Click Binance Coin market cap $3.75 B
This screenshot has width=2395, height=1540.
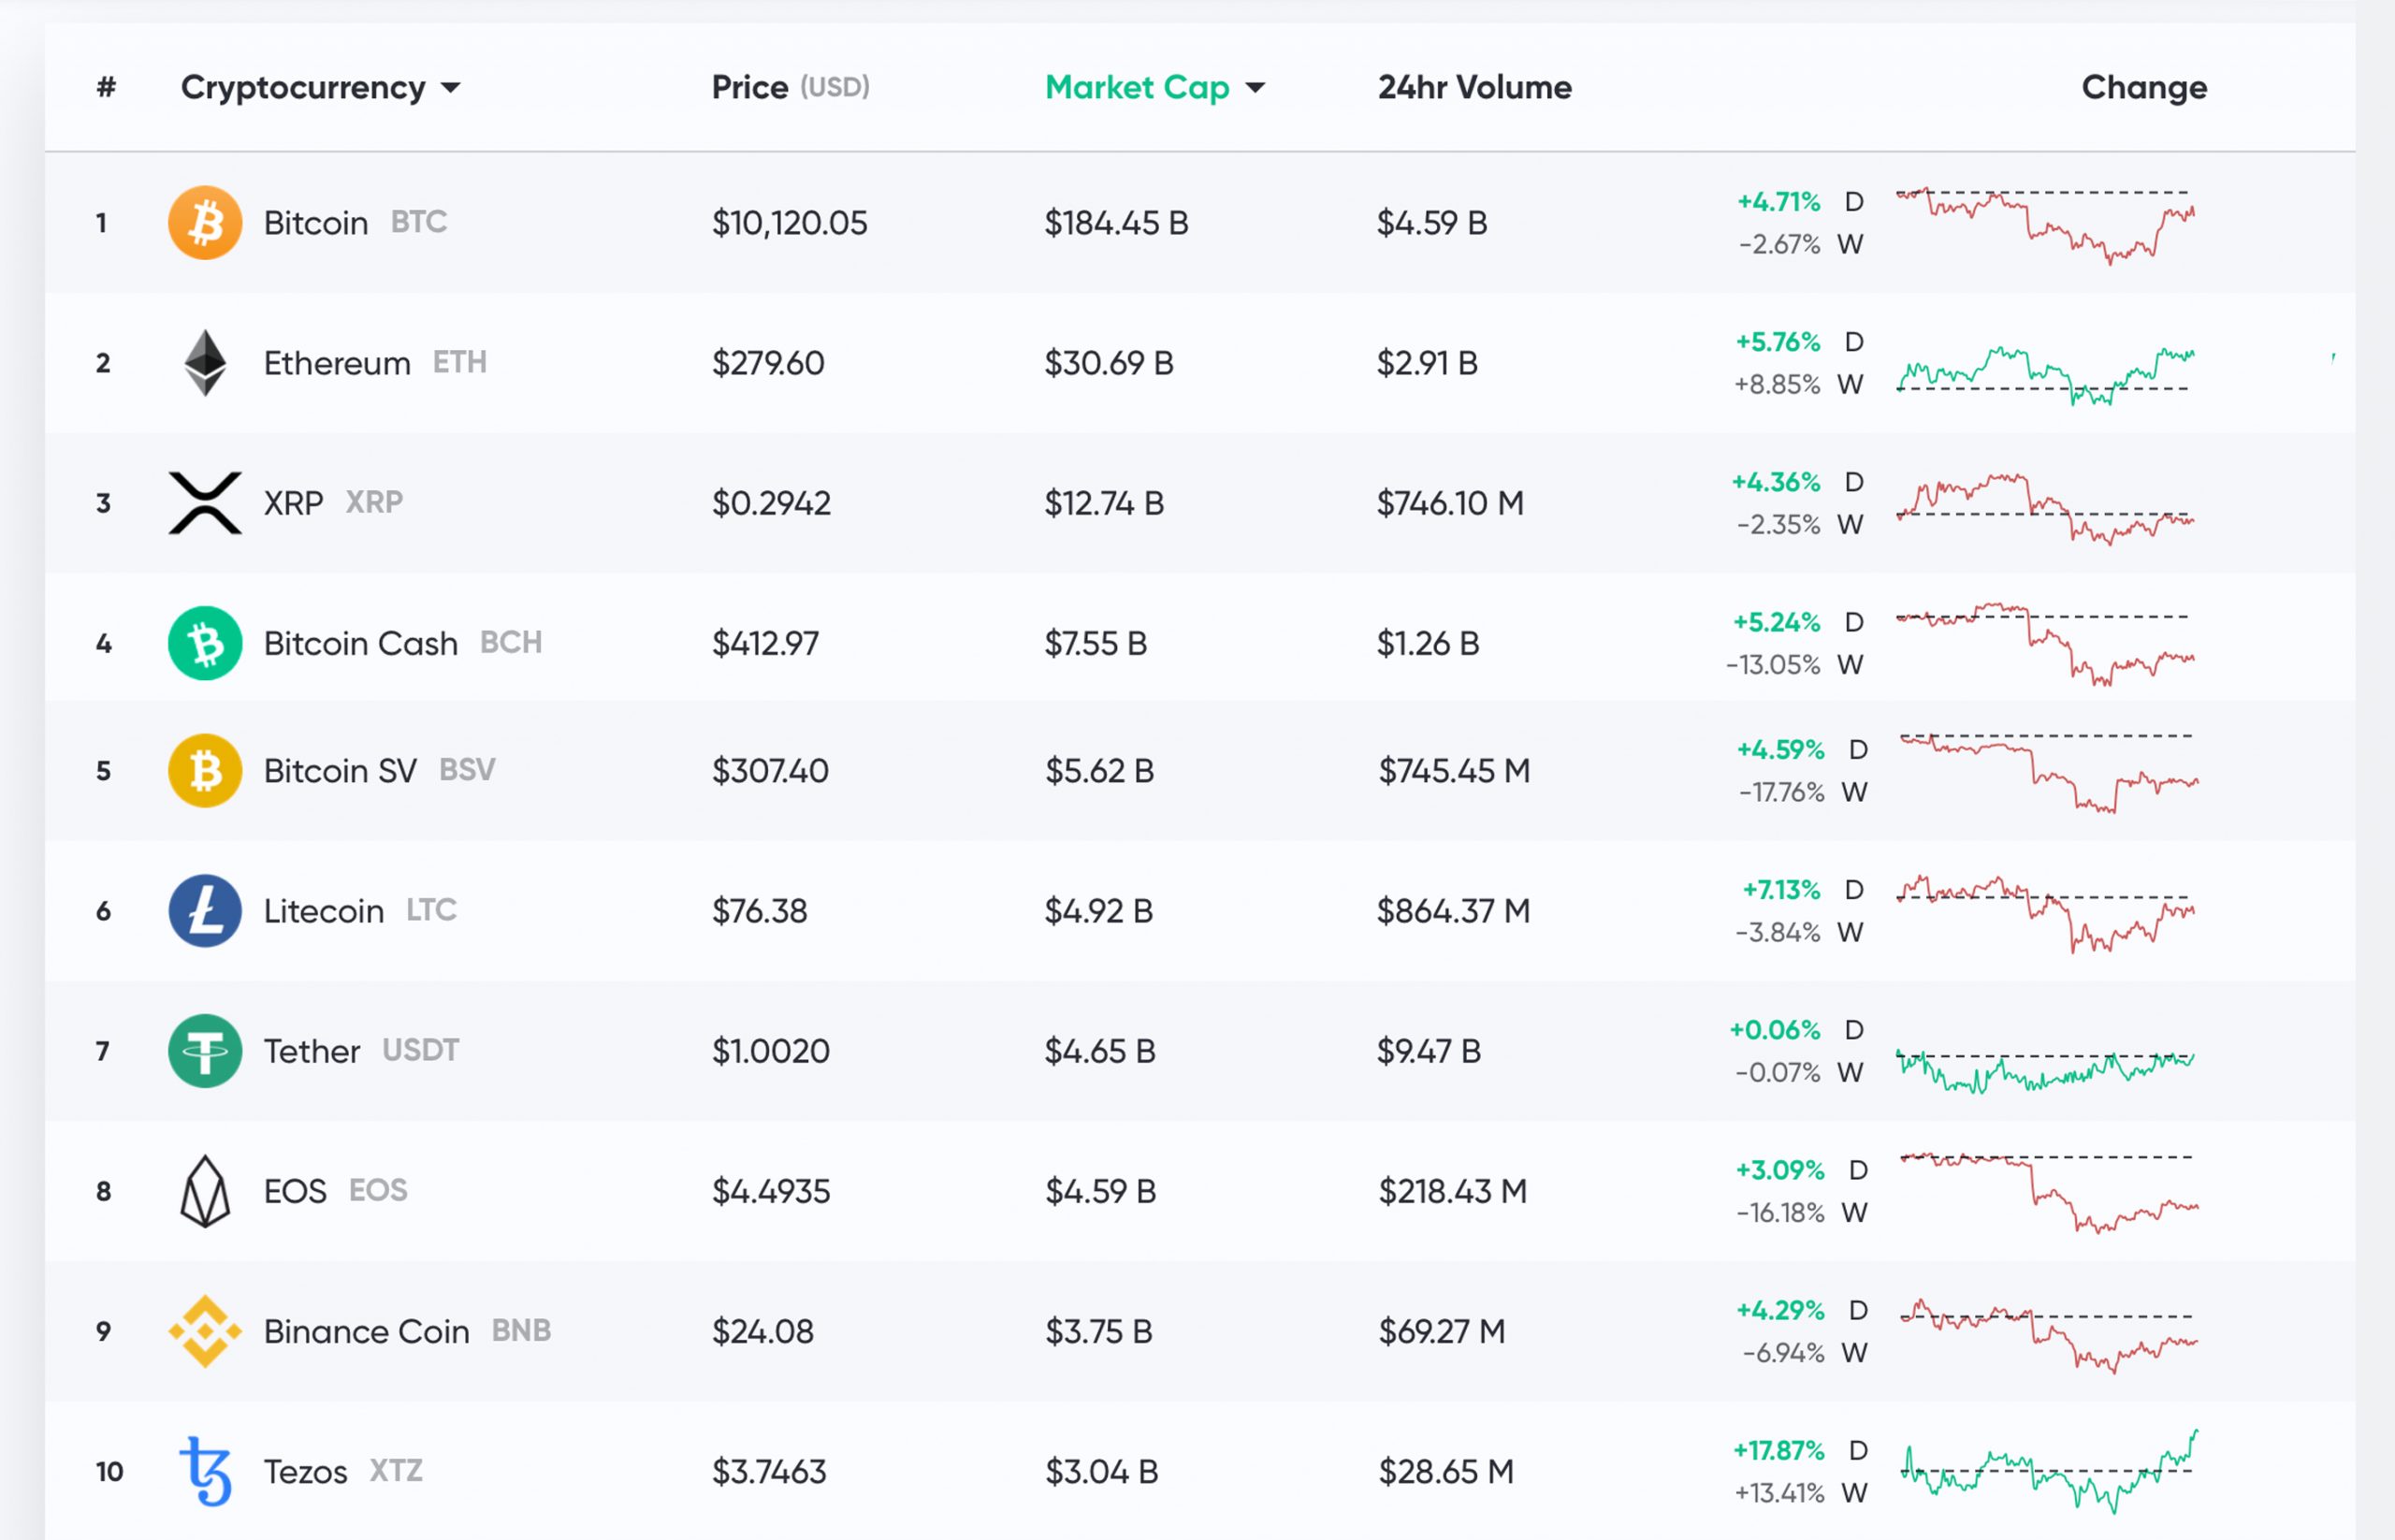tap(1099, 1331)
